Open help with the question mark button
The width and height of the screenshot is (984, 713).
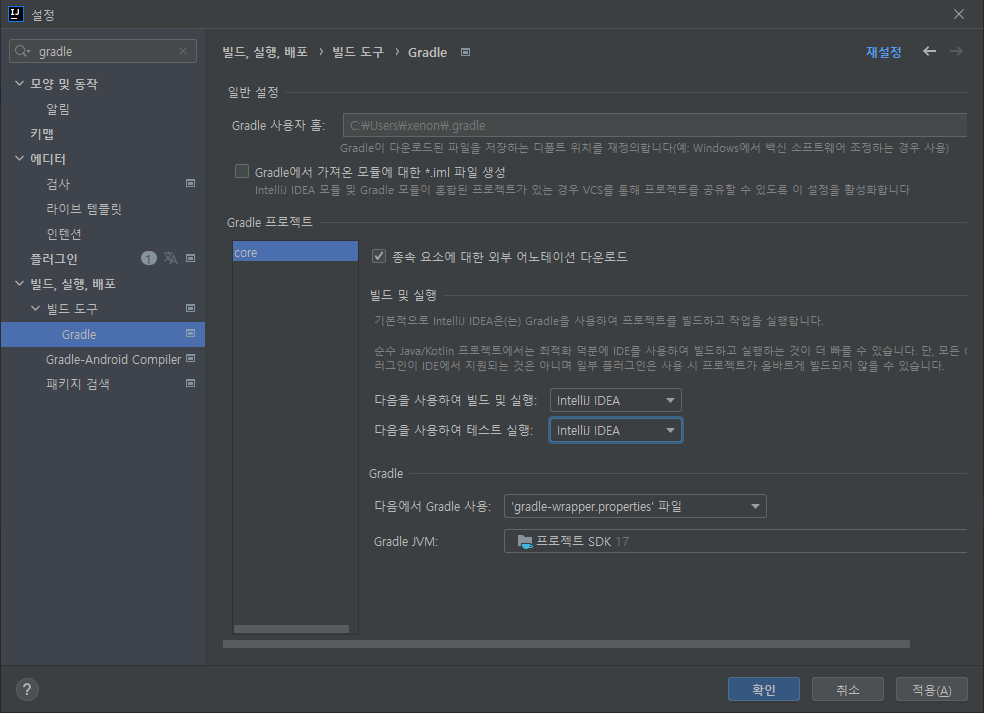27,690
